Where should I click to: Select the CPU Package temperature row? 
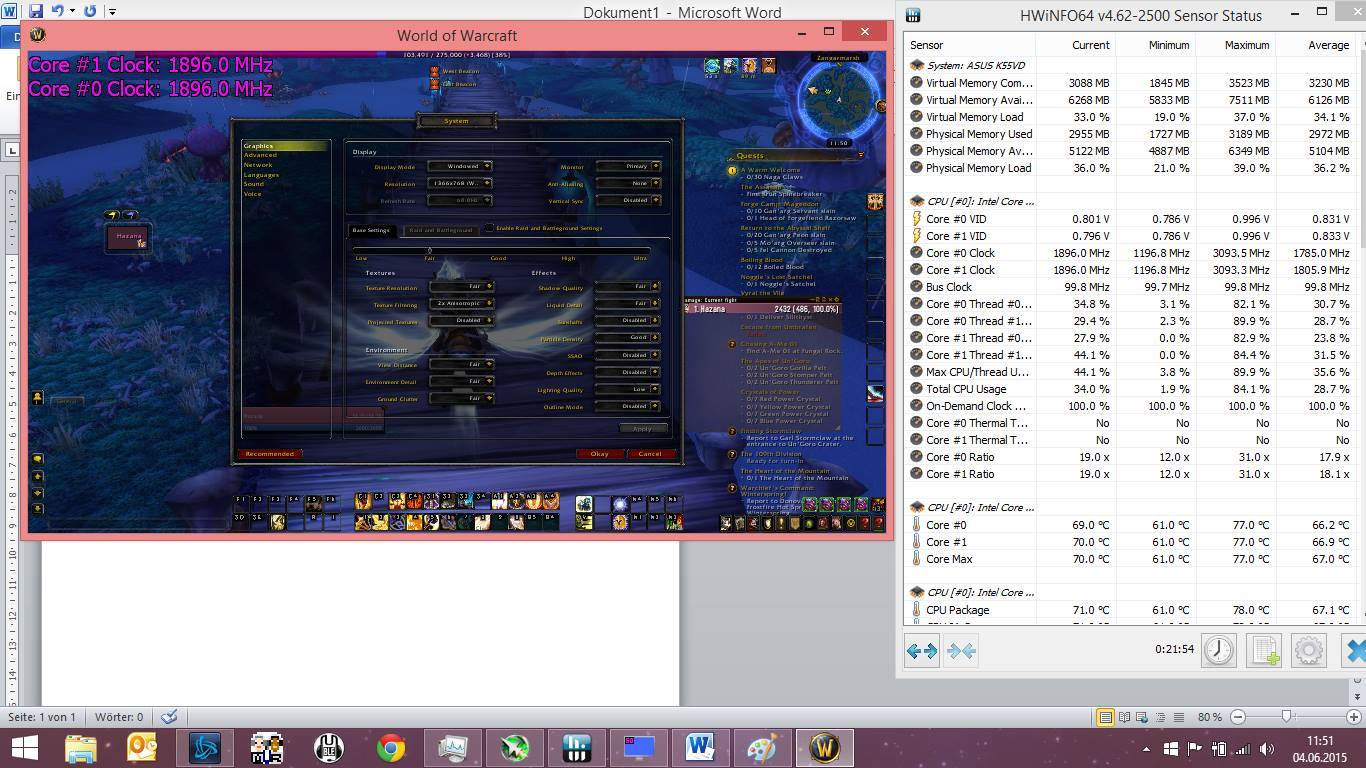1130,610
